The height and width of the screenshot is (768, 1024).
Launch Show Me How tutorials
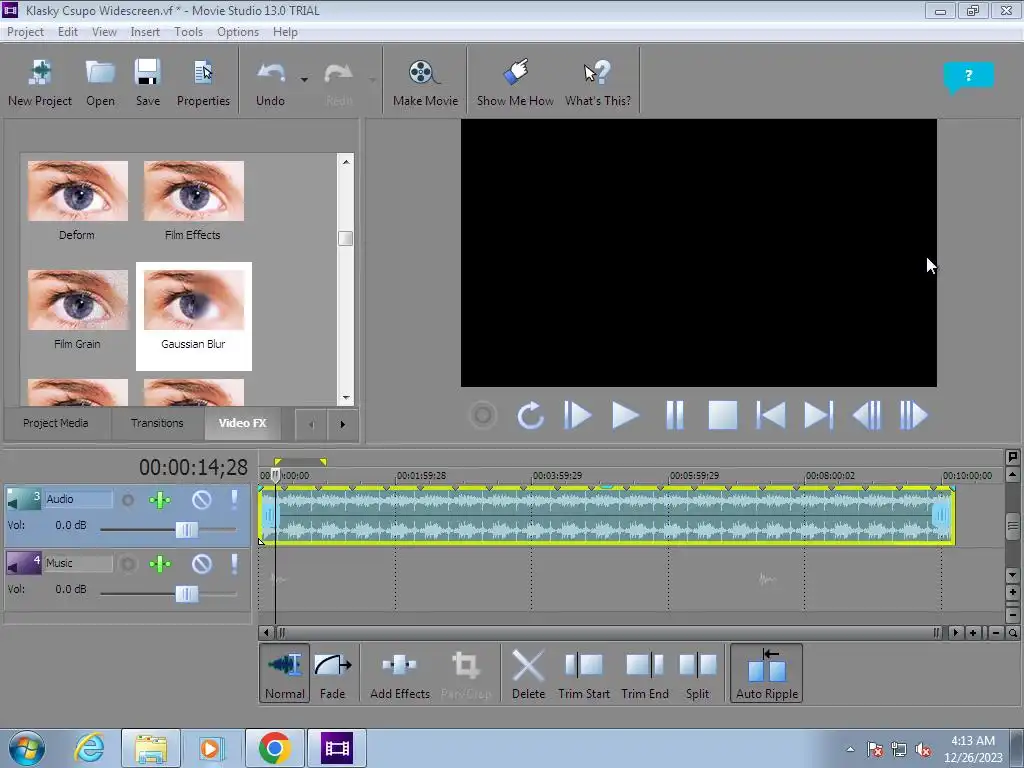click(515, 83)
